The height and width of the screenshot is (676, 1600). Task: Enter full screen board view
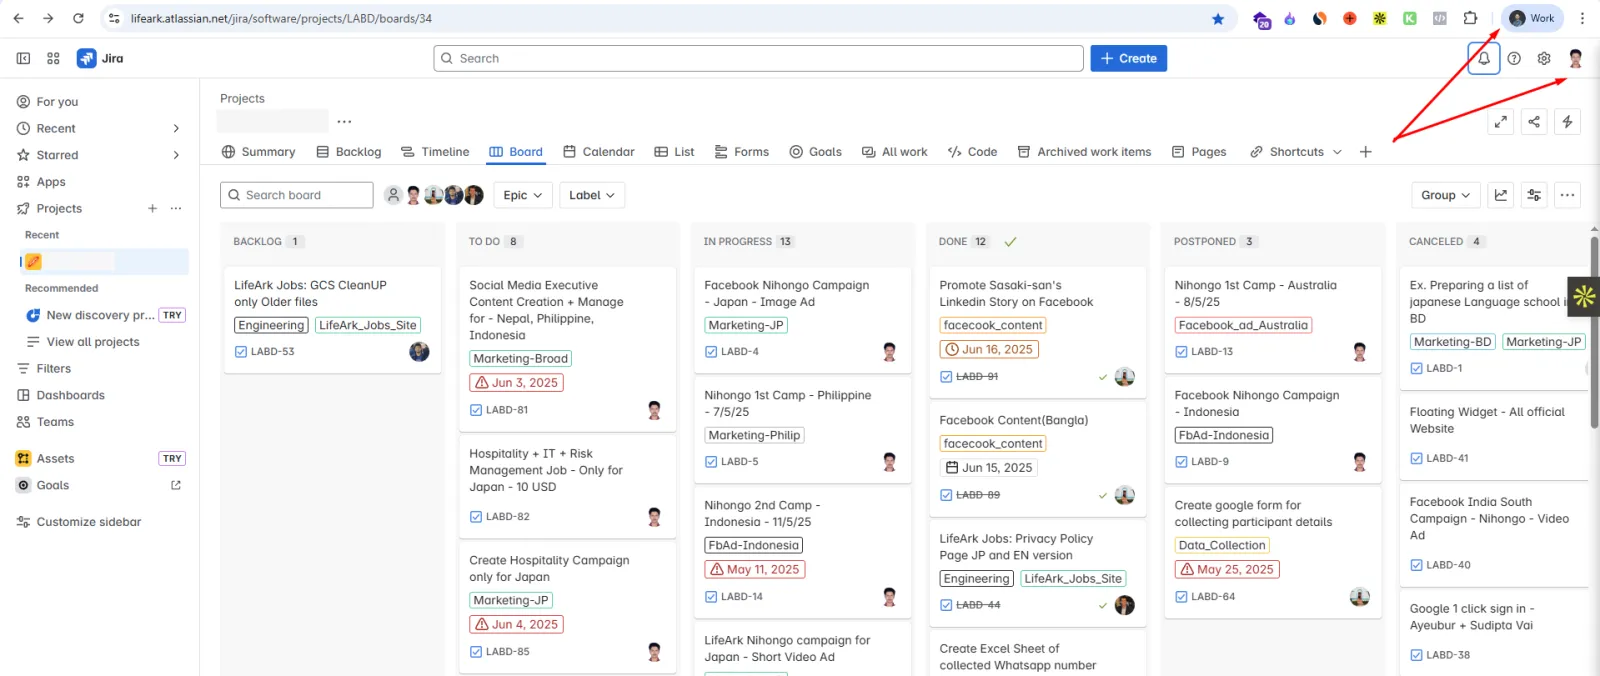pos(1501,121)
